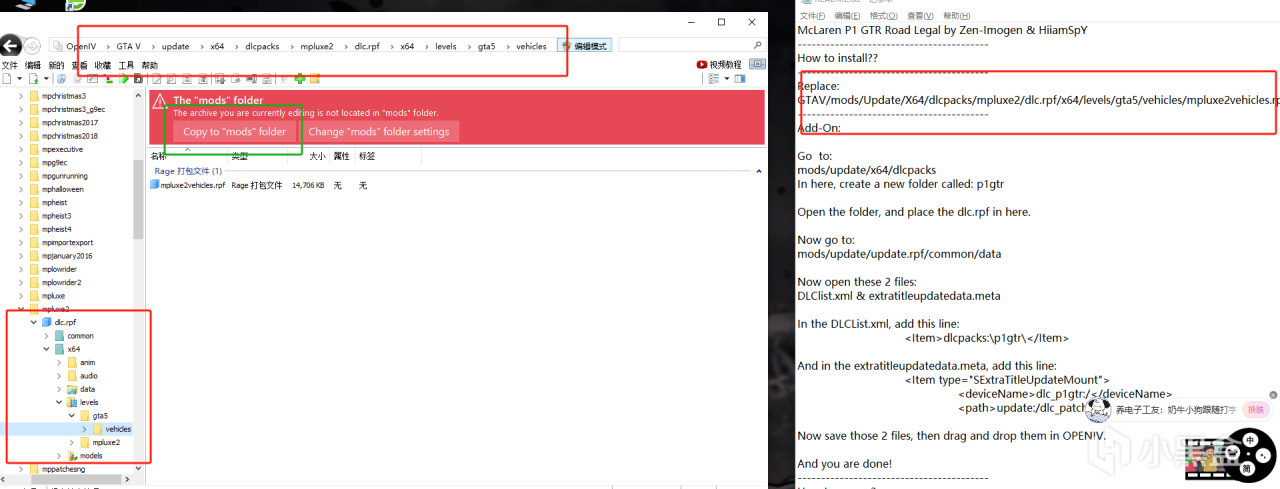Select the mpchristmas2018 folder in tree

69,136
